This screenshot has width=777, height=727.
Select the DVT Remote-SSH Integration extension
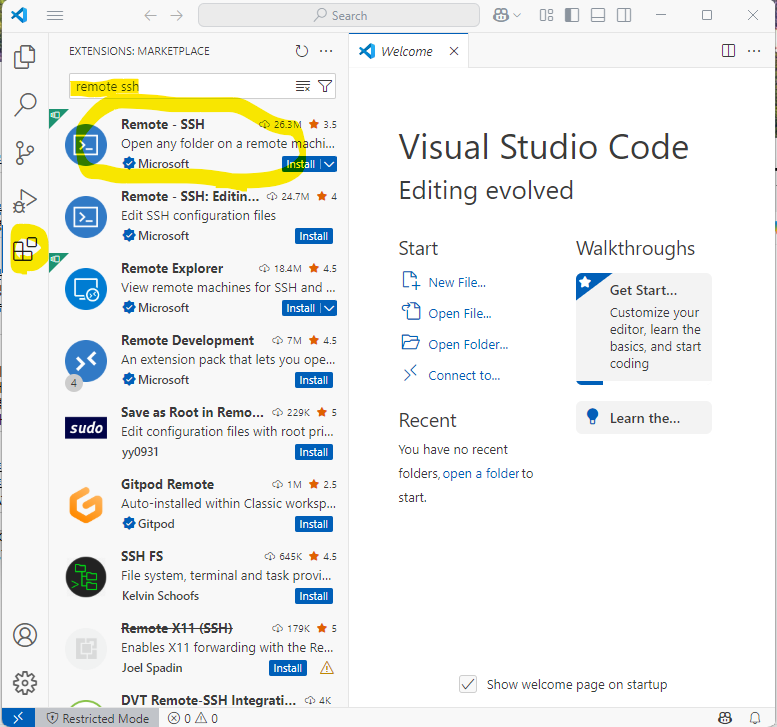point(209,700)
